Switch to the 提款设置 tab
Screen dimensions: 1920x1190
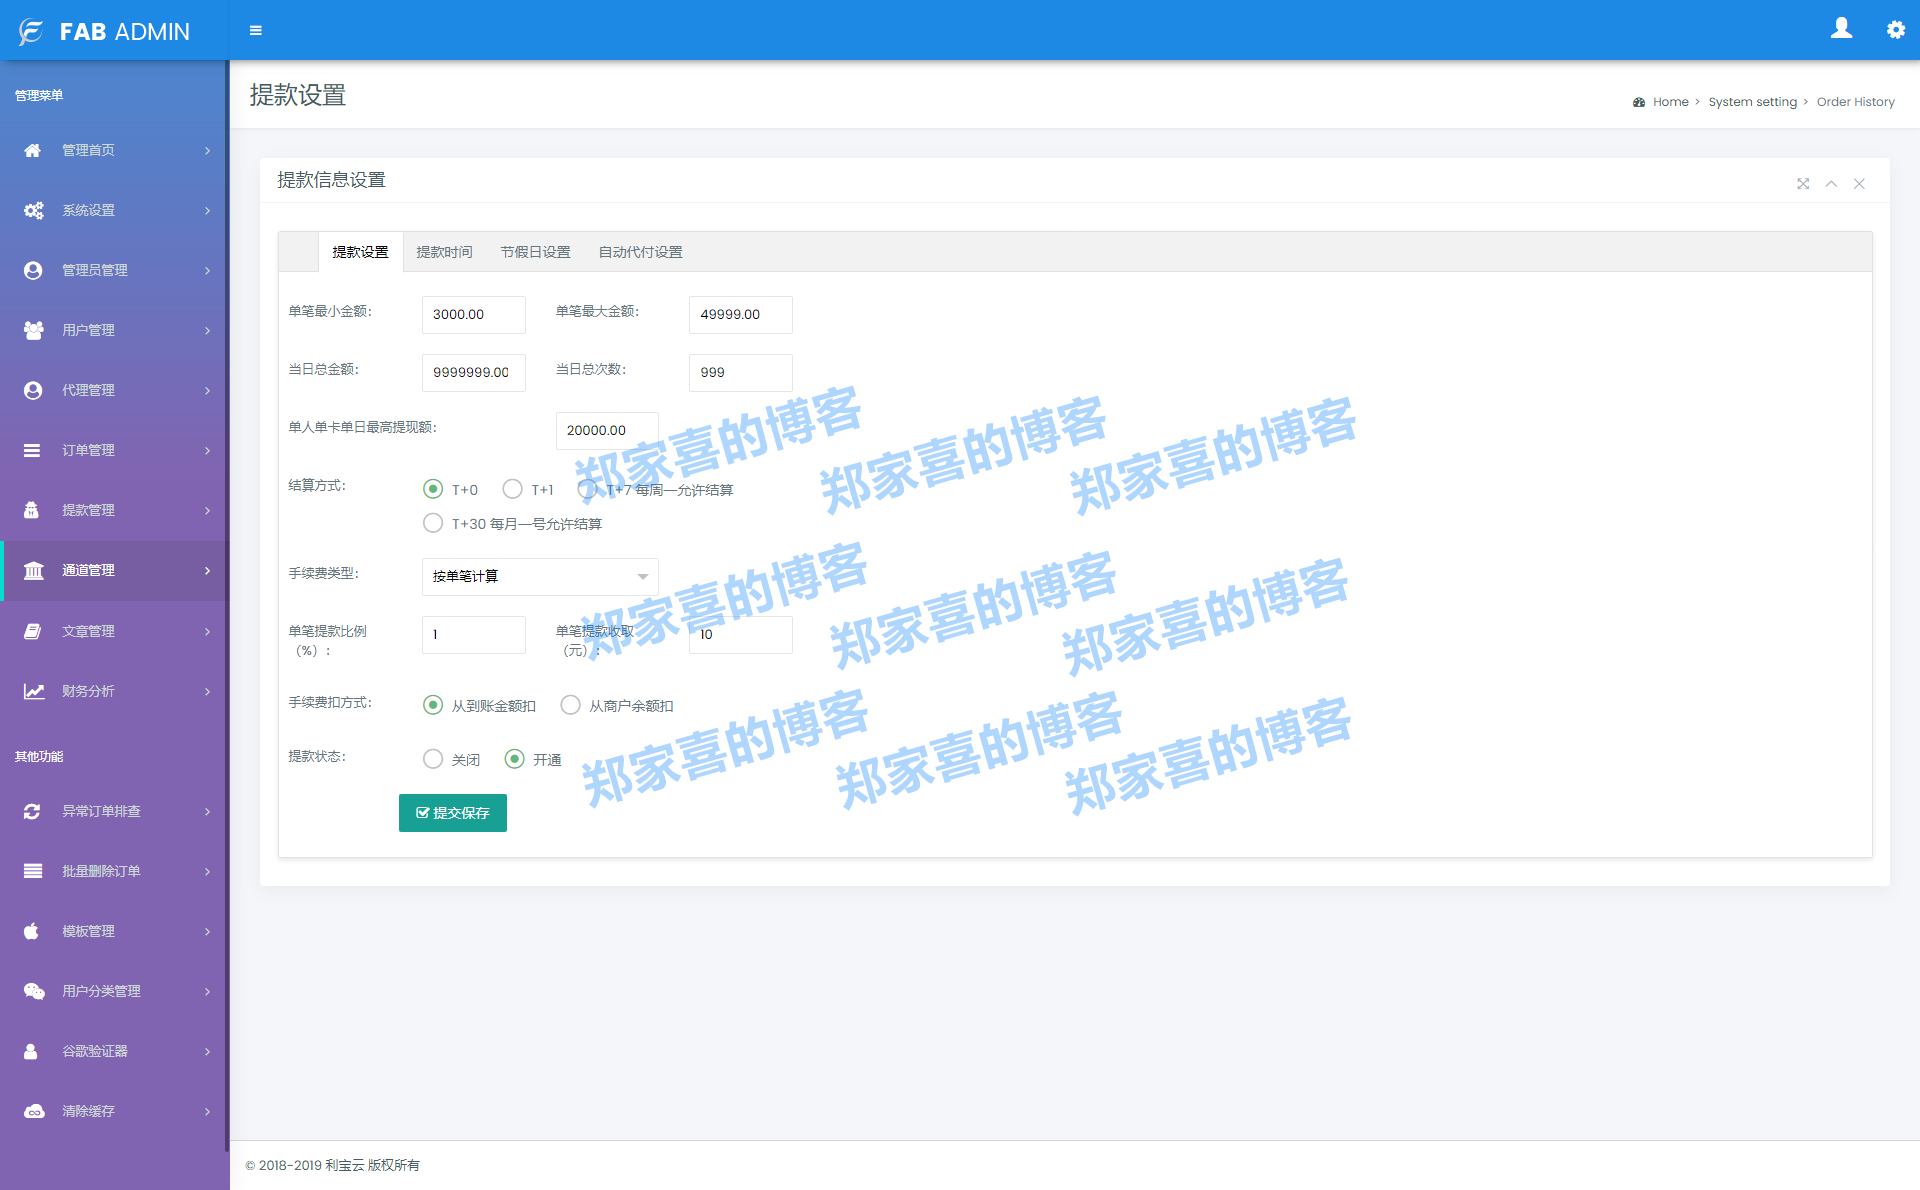click(360, 252)
